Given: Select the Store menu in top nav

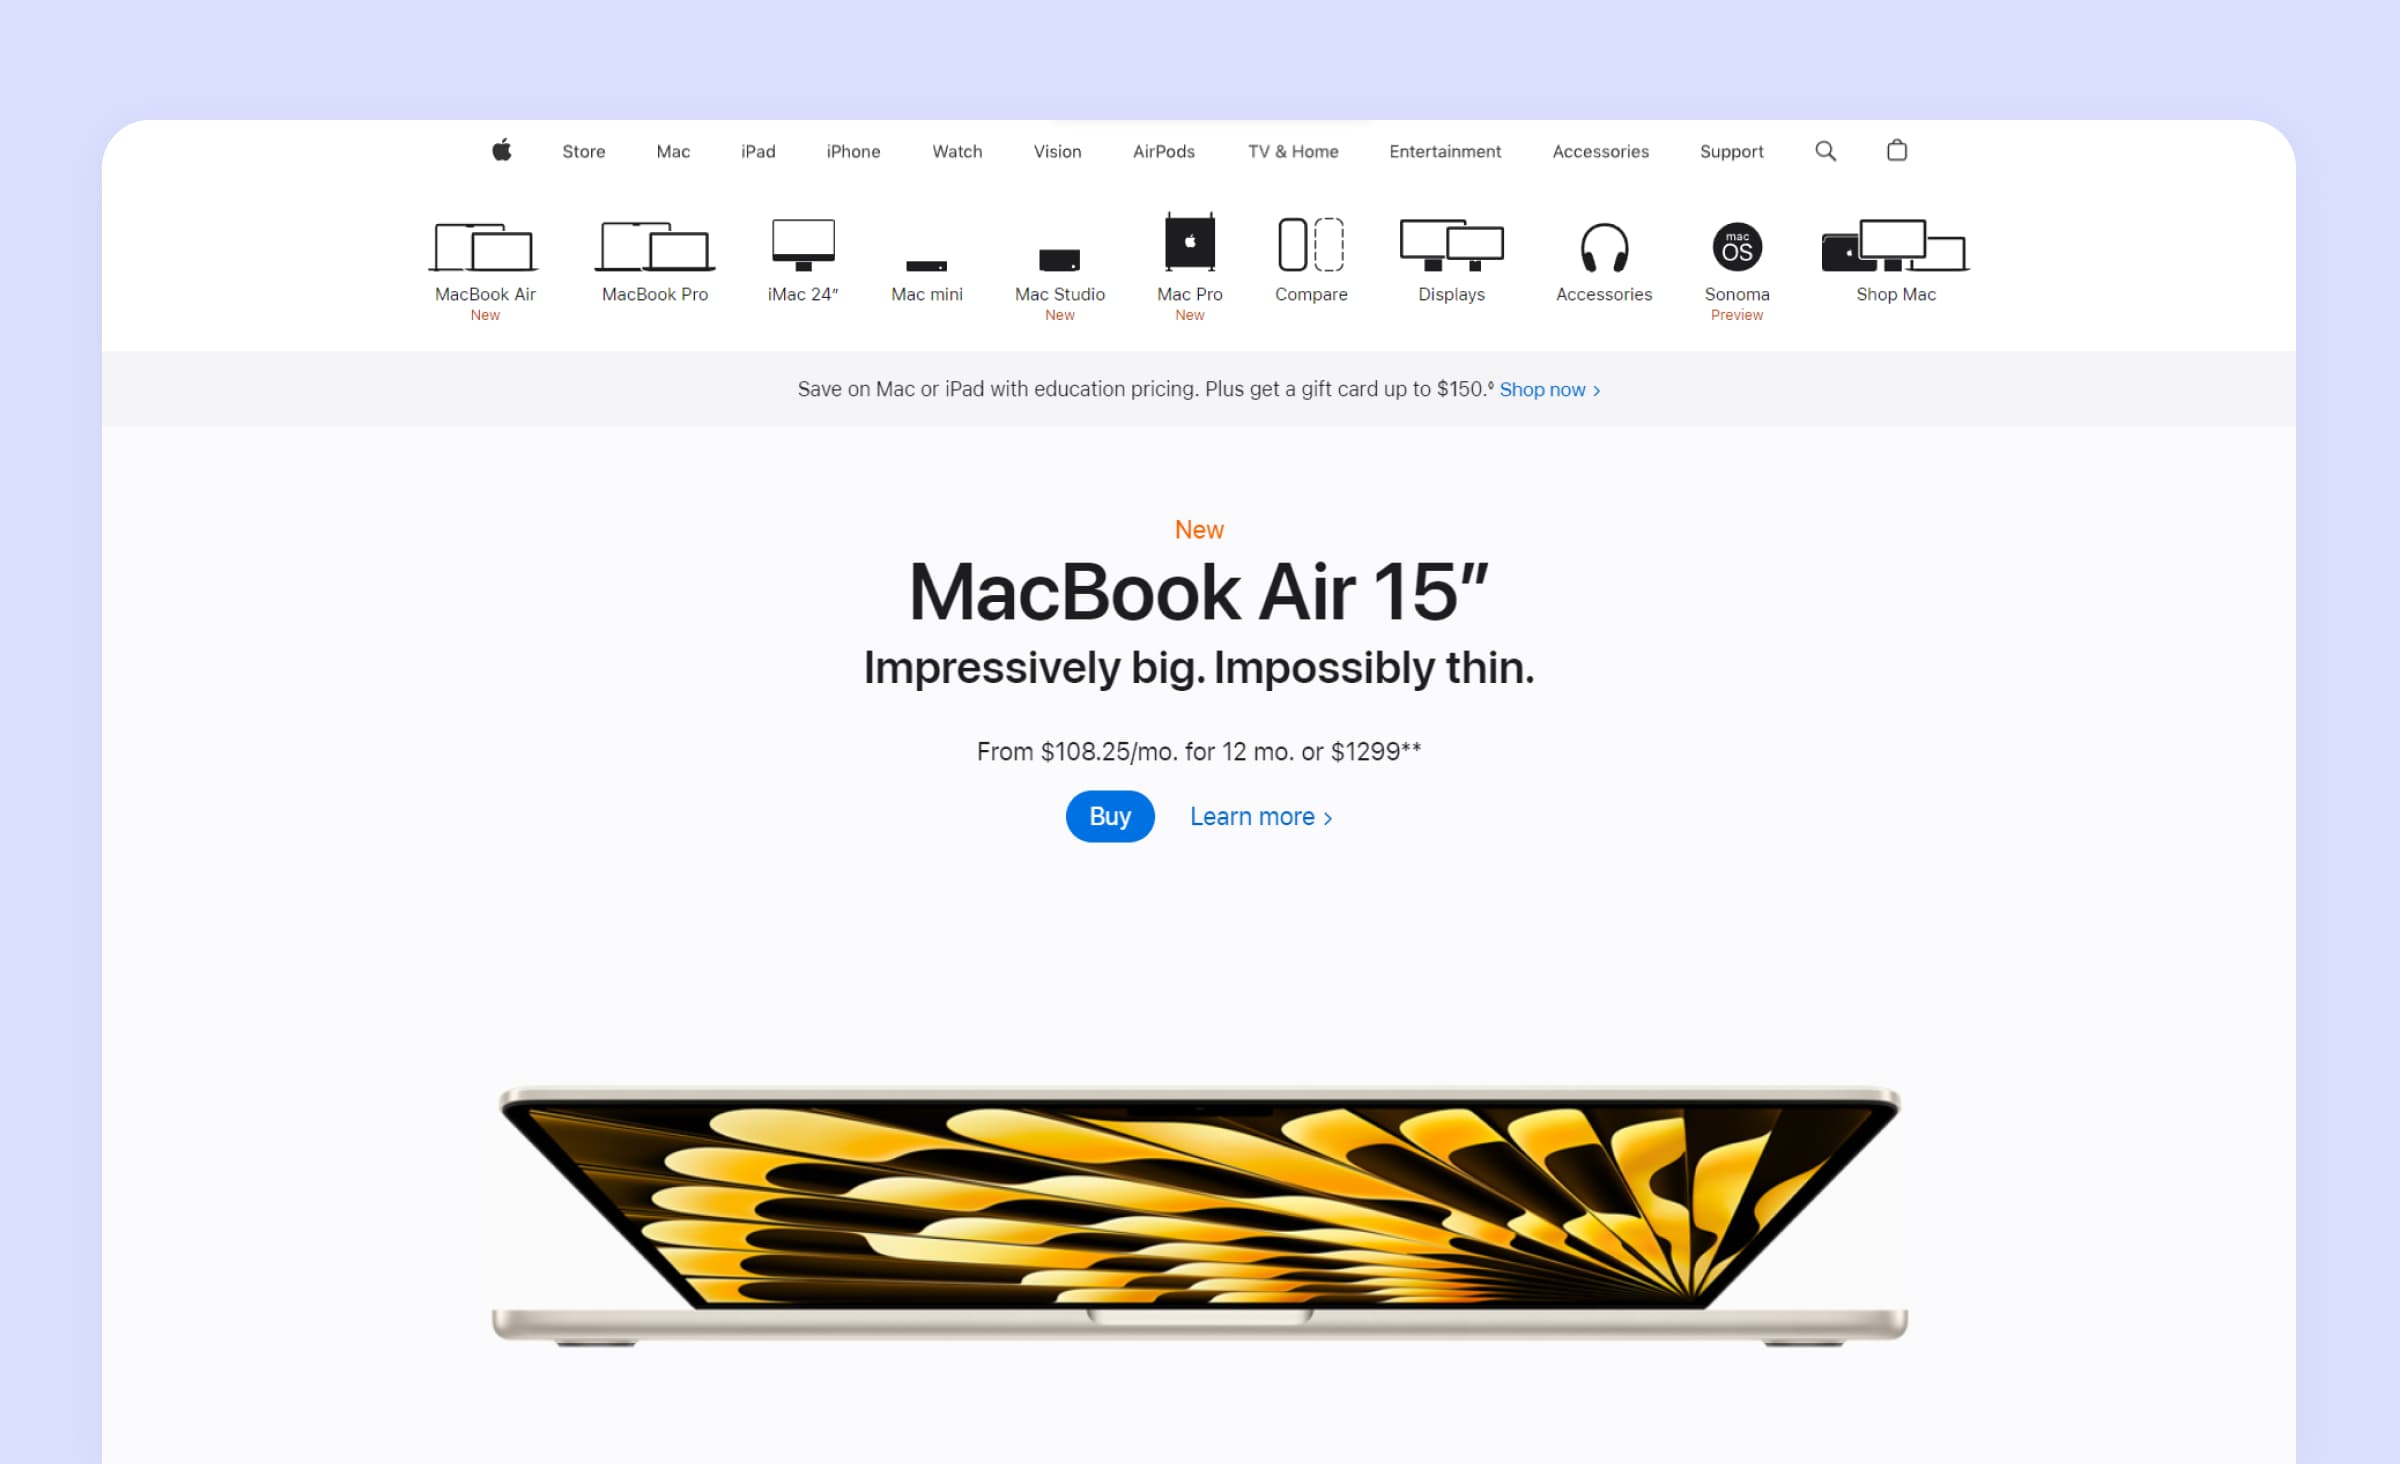Looking at the screenshot, I should point(583,151).
